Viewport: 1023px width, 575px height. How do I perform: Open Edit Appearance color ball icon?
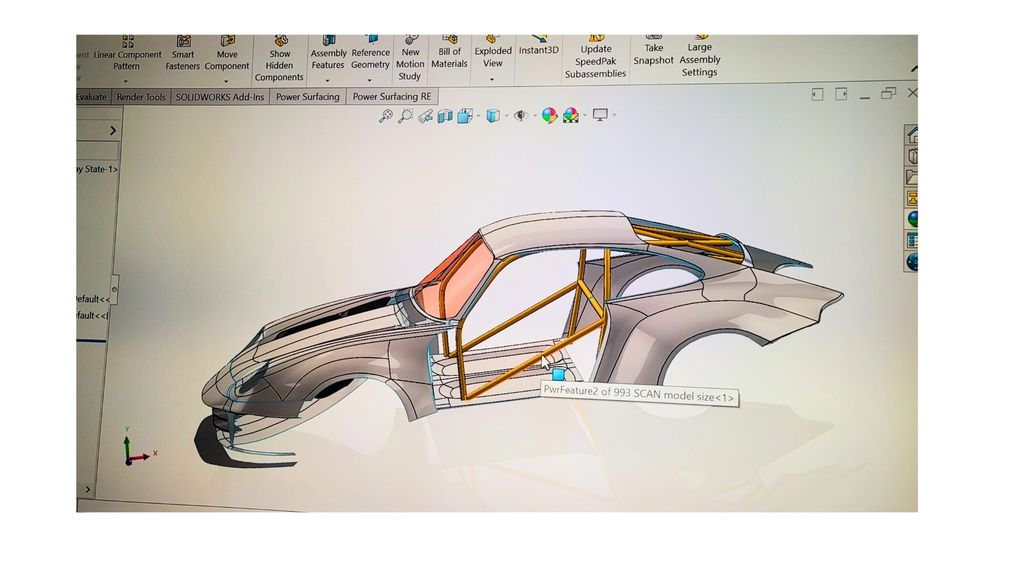[x=549, y=116]
